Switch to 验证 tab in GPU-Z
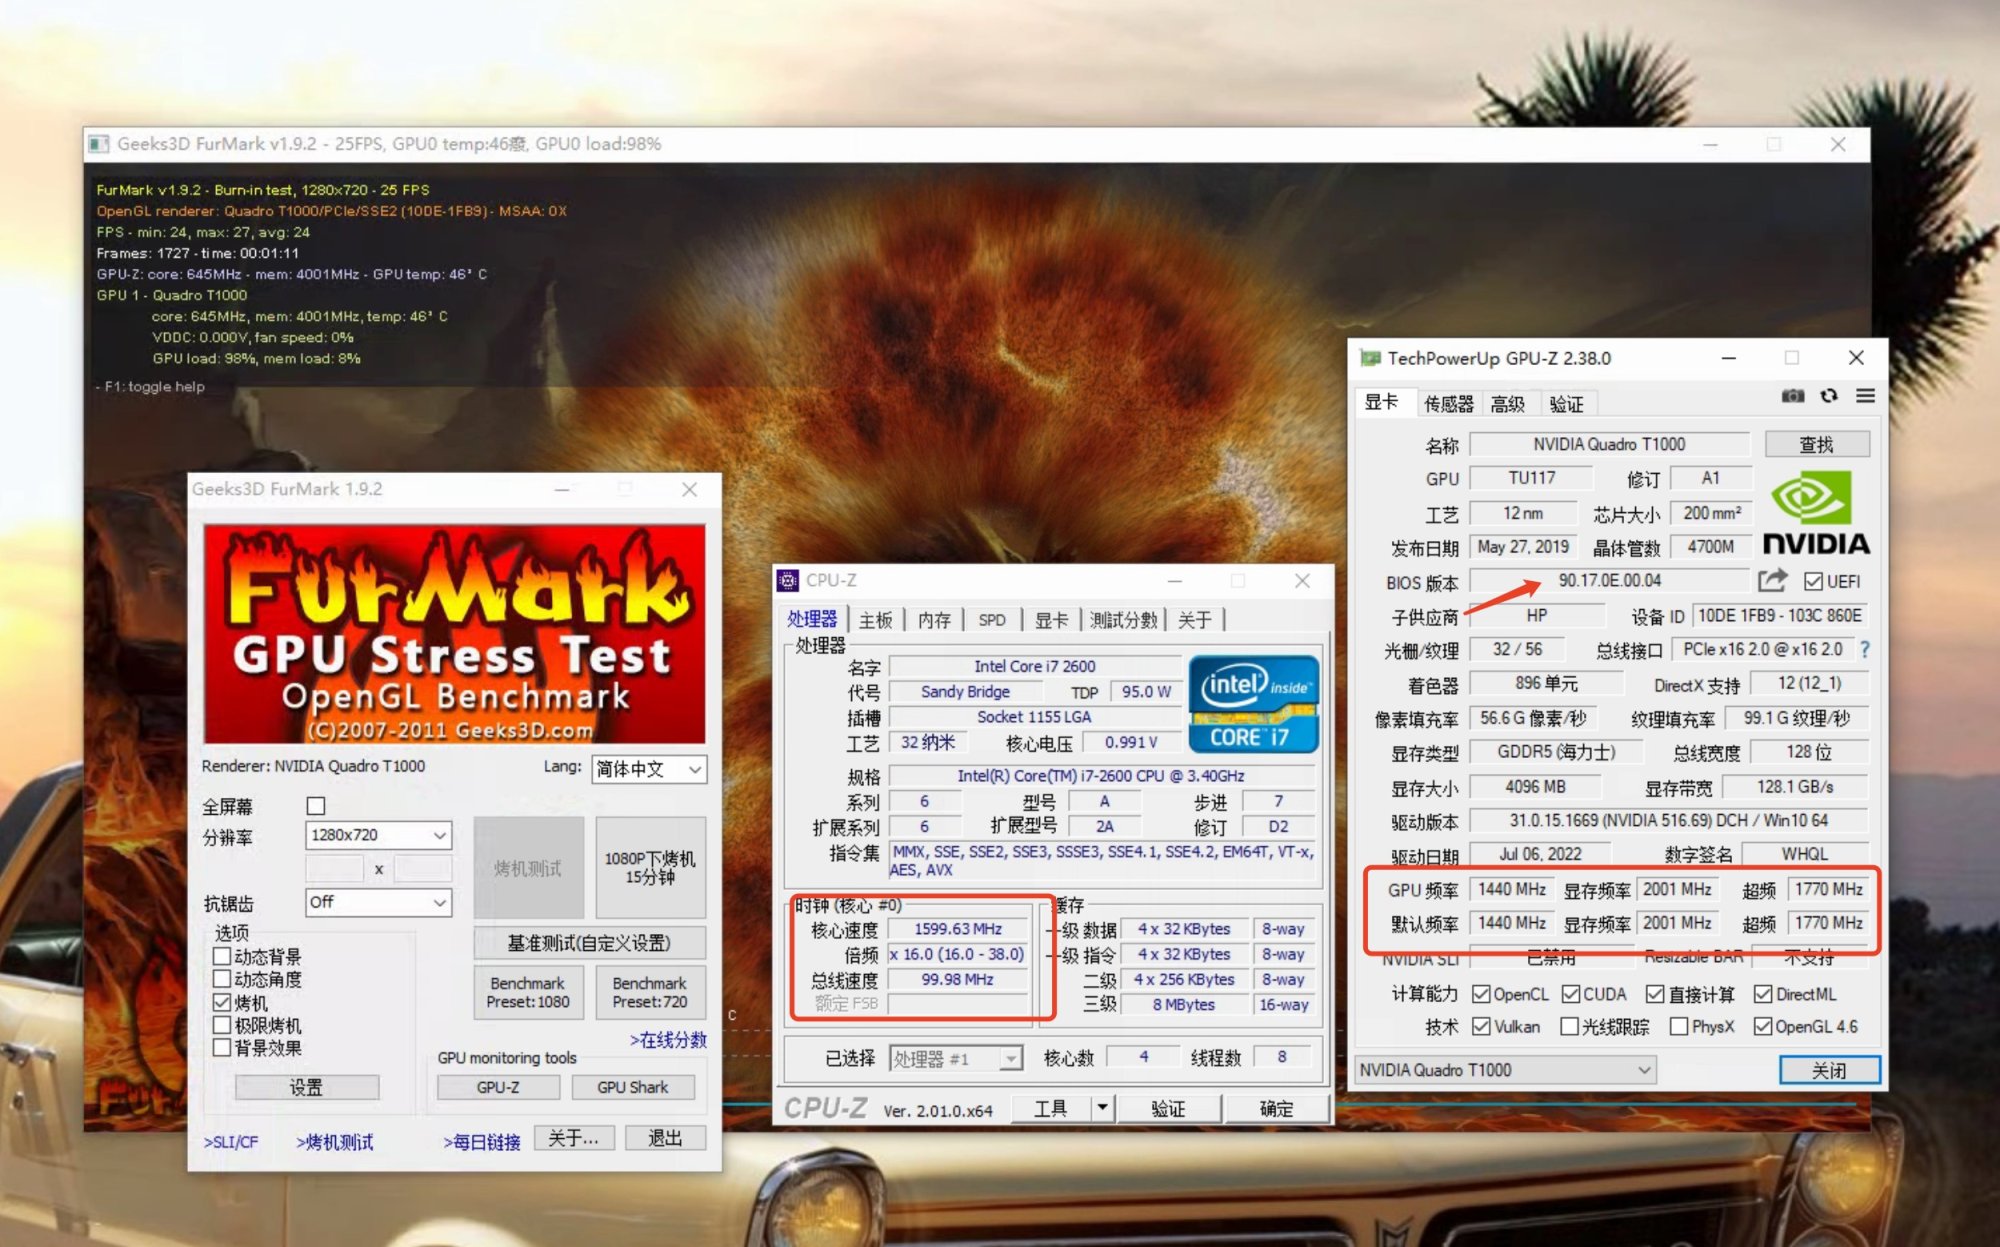This screenshot has height=1247, width=2000. [x=1567, y=404]
